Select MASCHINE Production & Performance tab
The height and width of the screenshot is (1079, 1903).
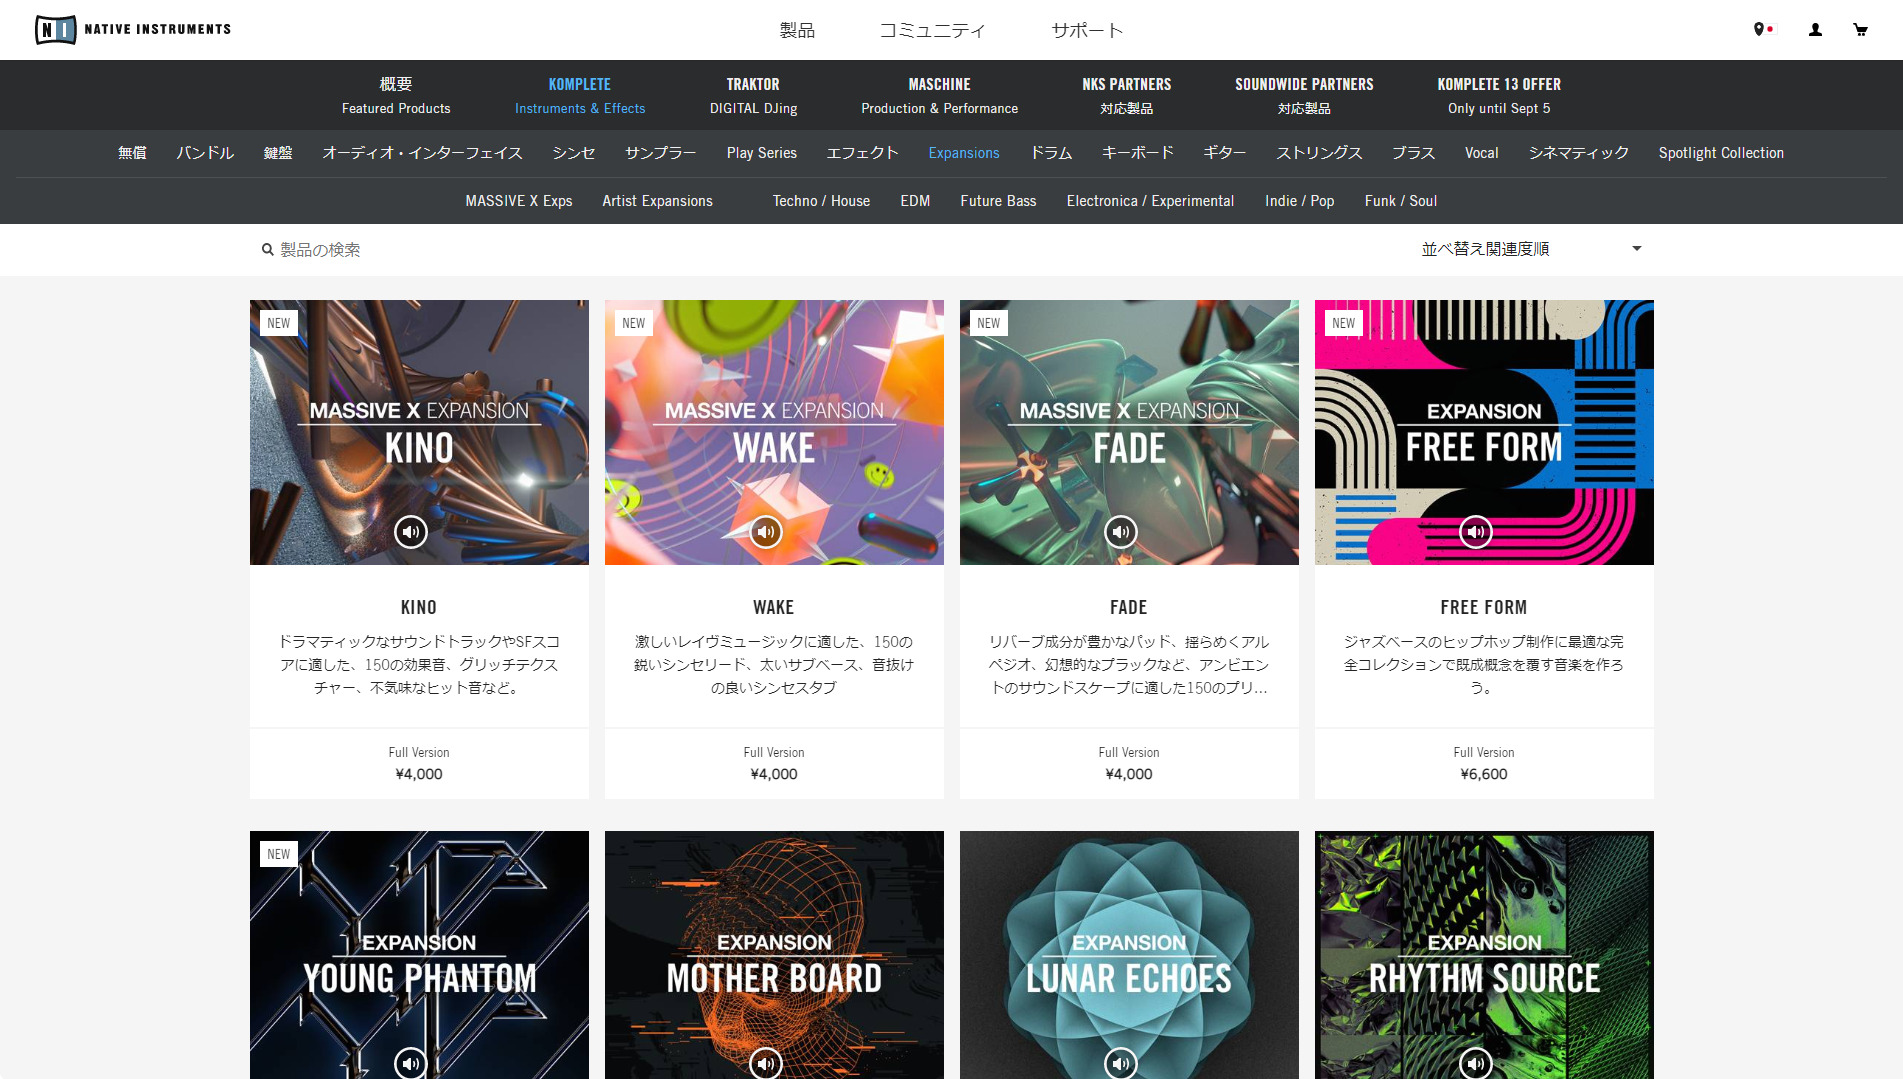click(x=939, y=95)
